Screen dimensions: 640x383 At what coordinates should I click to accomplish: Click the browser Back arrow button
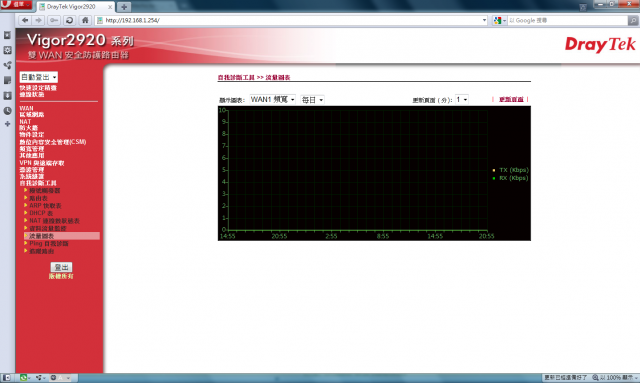[25, 20]
